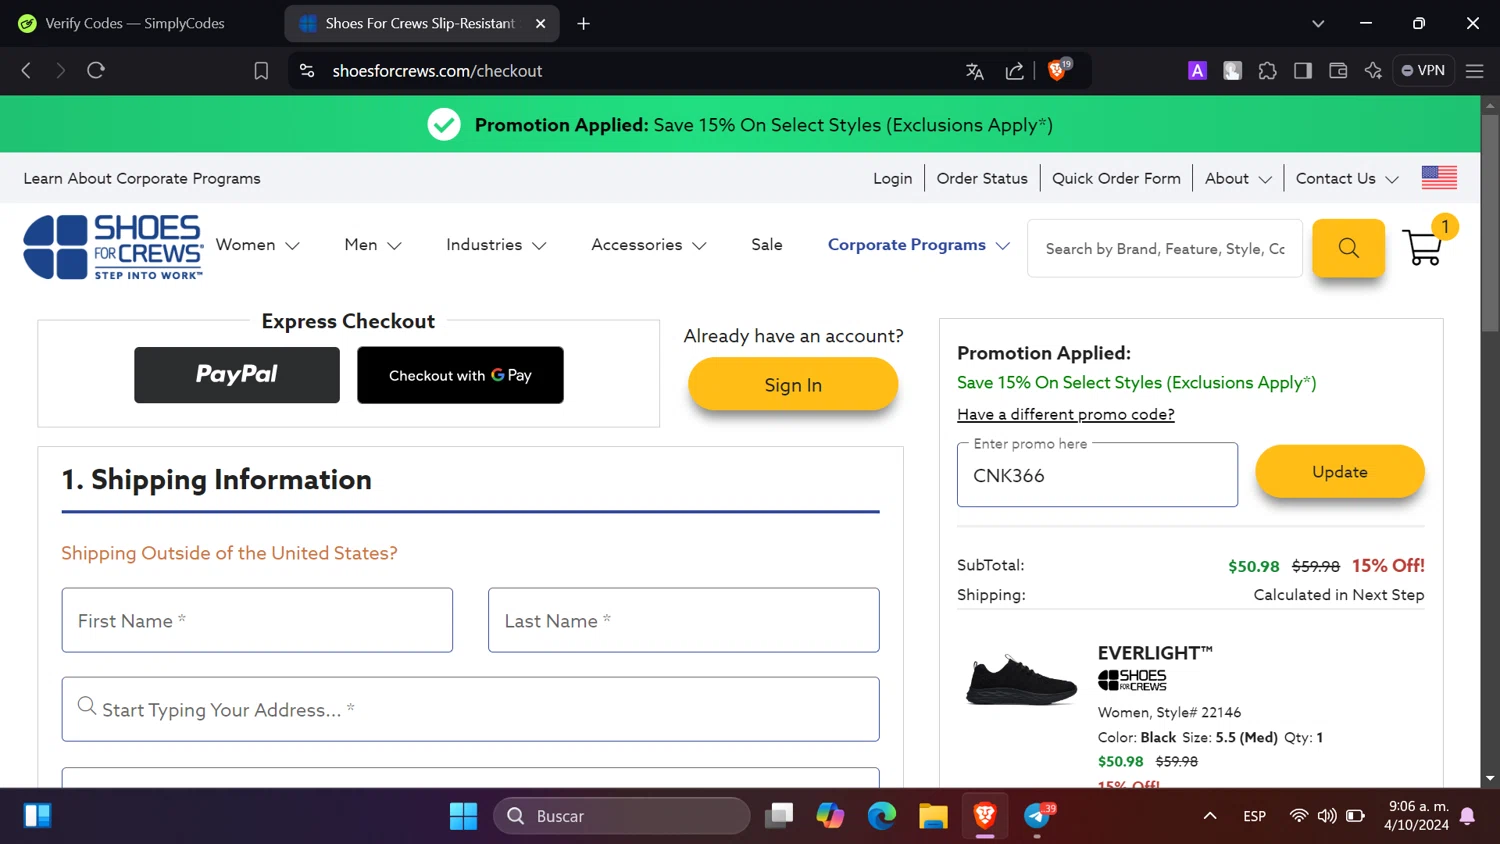1500x844 pixels.
Task: Open the notifications bell icon
Action: pos(1467,816)
